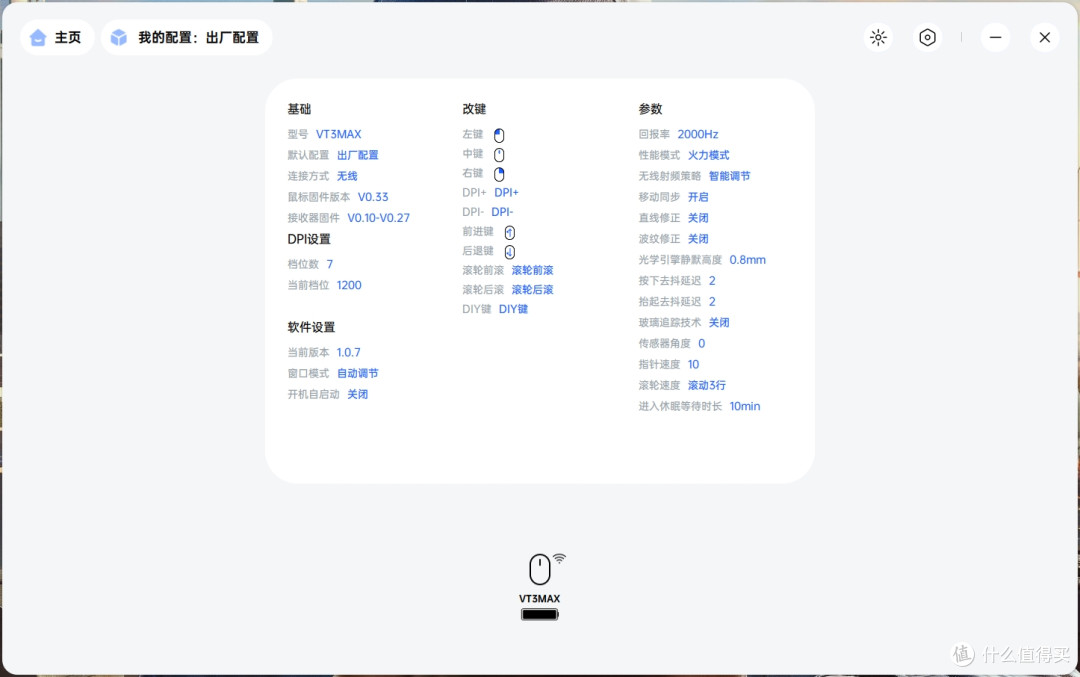This screenshot has width=1080, height=677.
Task: Click 滚轮速度 value 滚动3行
Action: [707, 386]
